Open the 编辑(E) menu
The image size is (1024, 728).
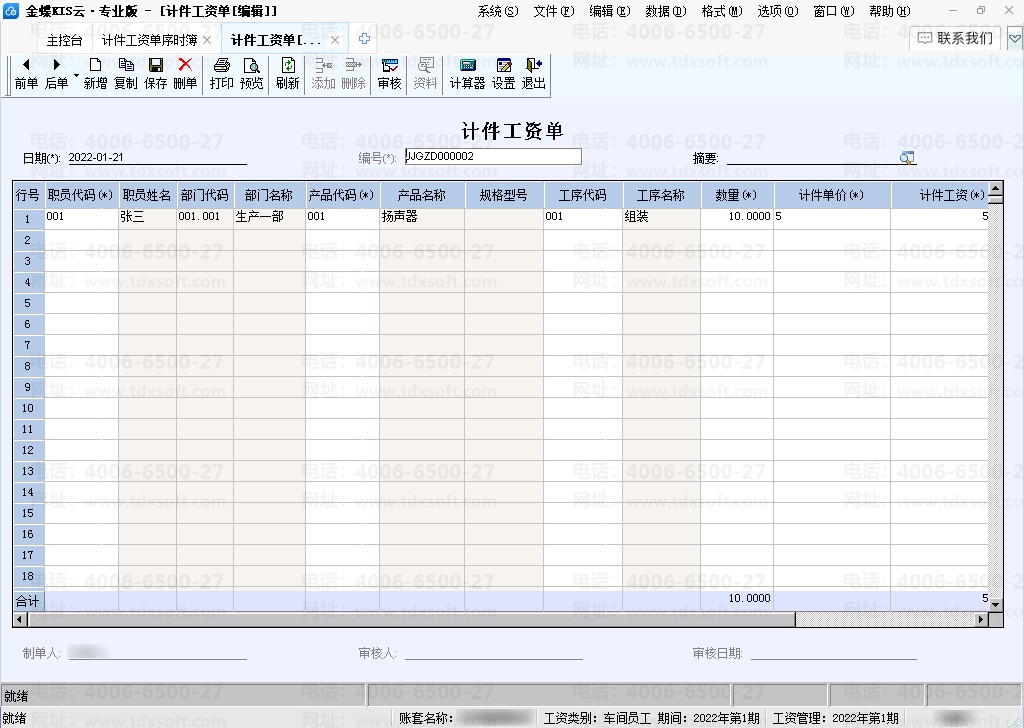609,11
